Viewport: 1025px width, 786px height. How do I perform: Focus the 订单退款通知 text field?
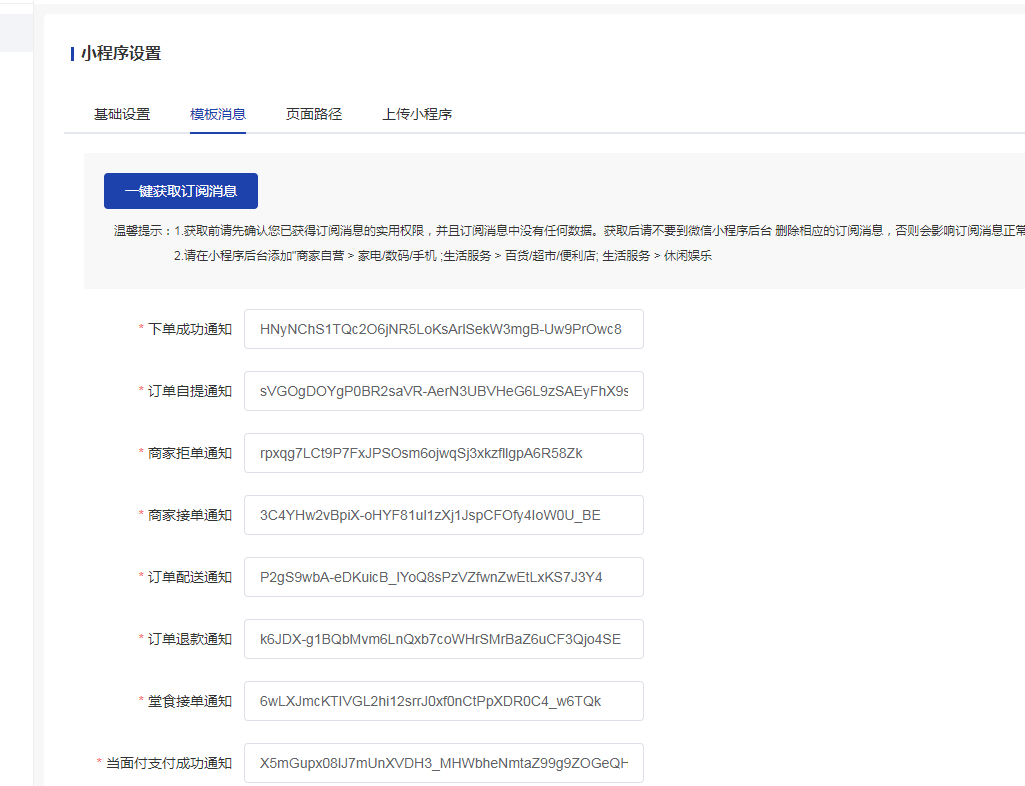(x=444, y=639)
